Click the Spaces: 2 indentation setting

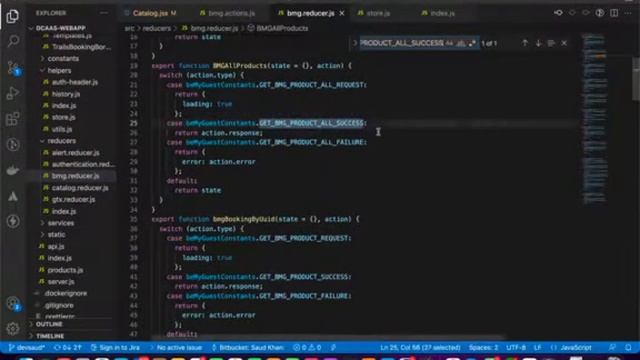coord(483,347)
